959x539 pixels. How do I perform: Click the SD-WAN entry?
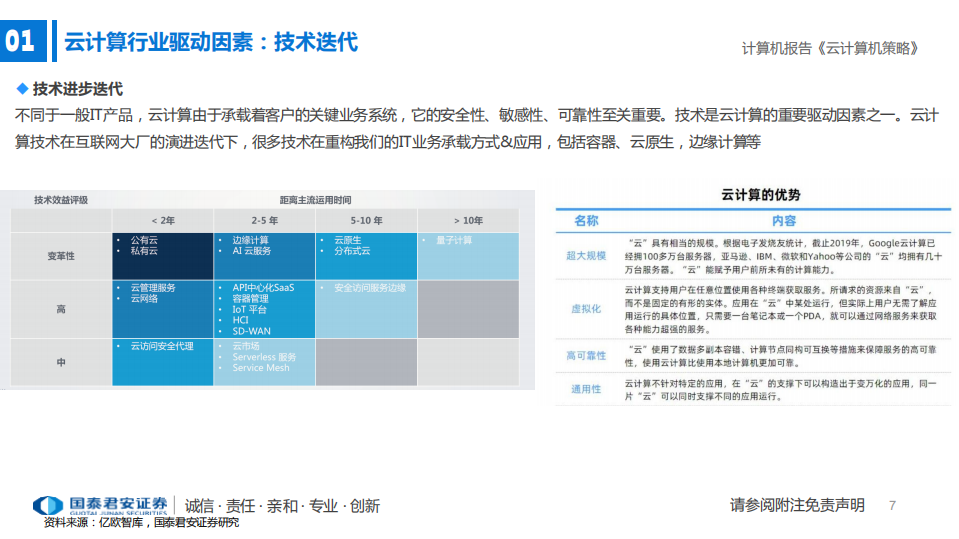coord(251,331)
